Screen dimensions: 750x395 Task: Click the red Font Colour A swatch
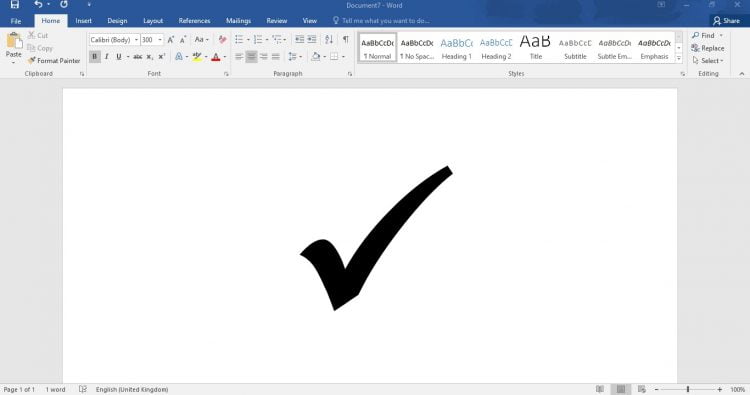coord(216,56)
